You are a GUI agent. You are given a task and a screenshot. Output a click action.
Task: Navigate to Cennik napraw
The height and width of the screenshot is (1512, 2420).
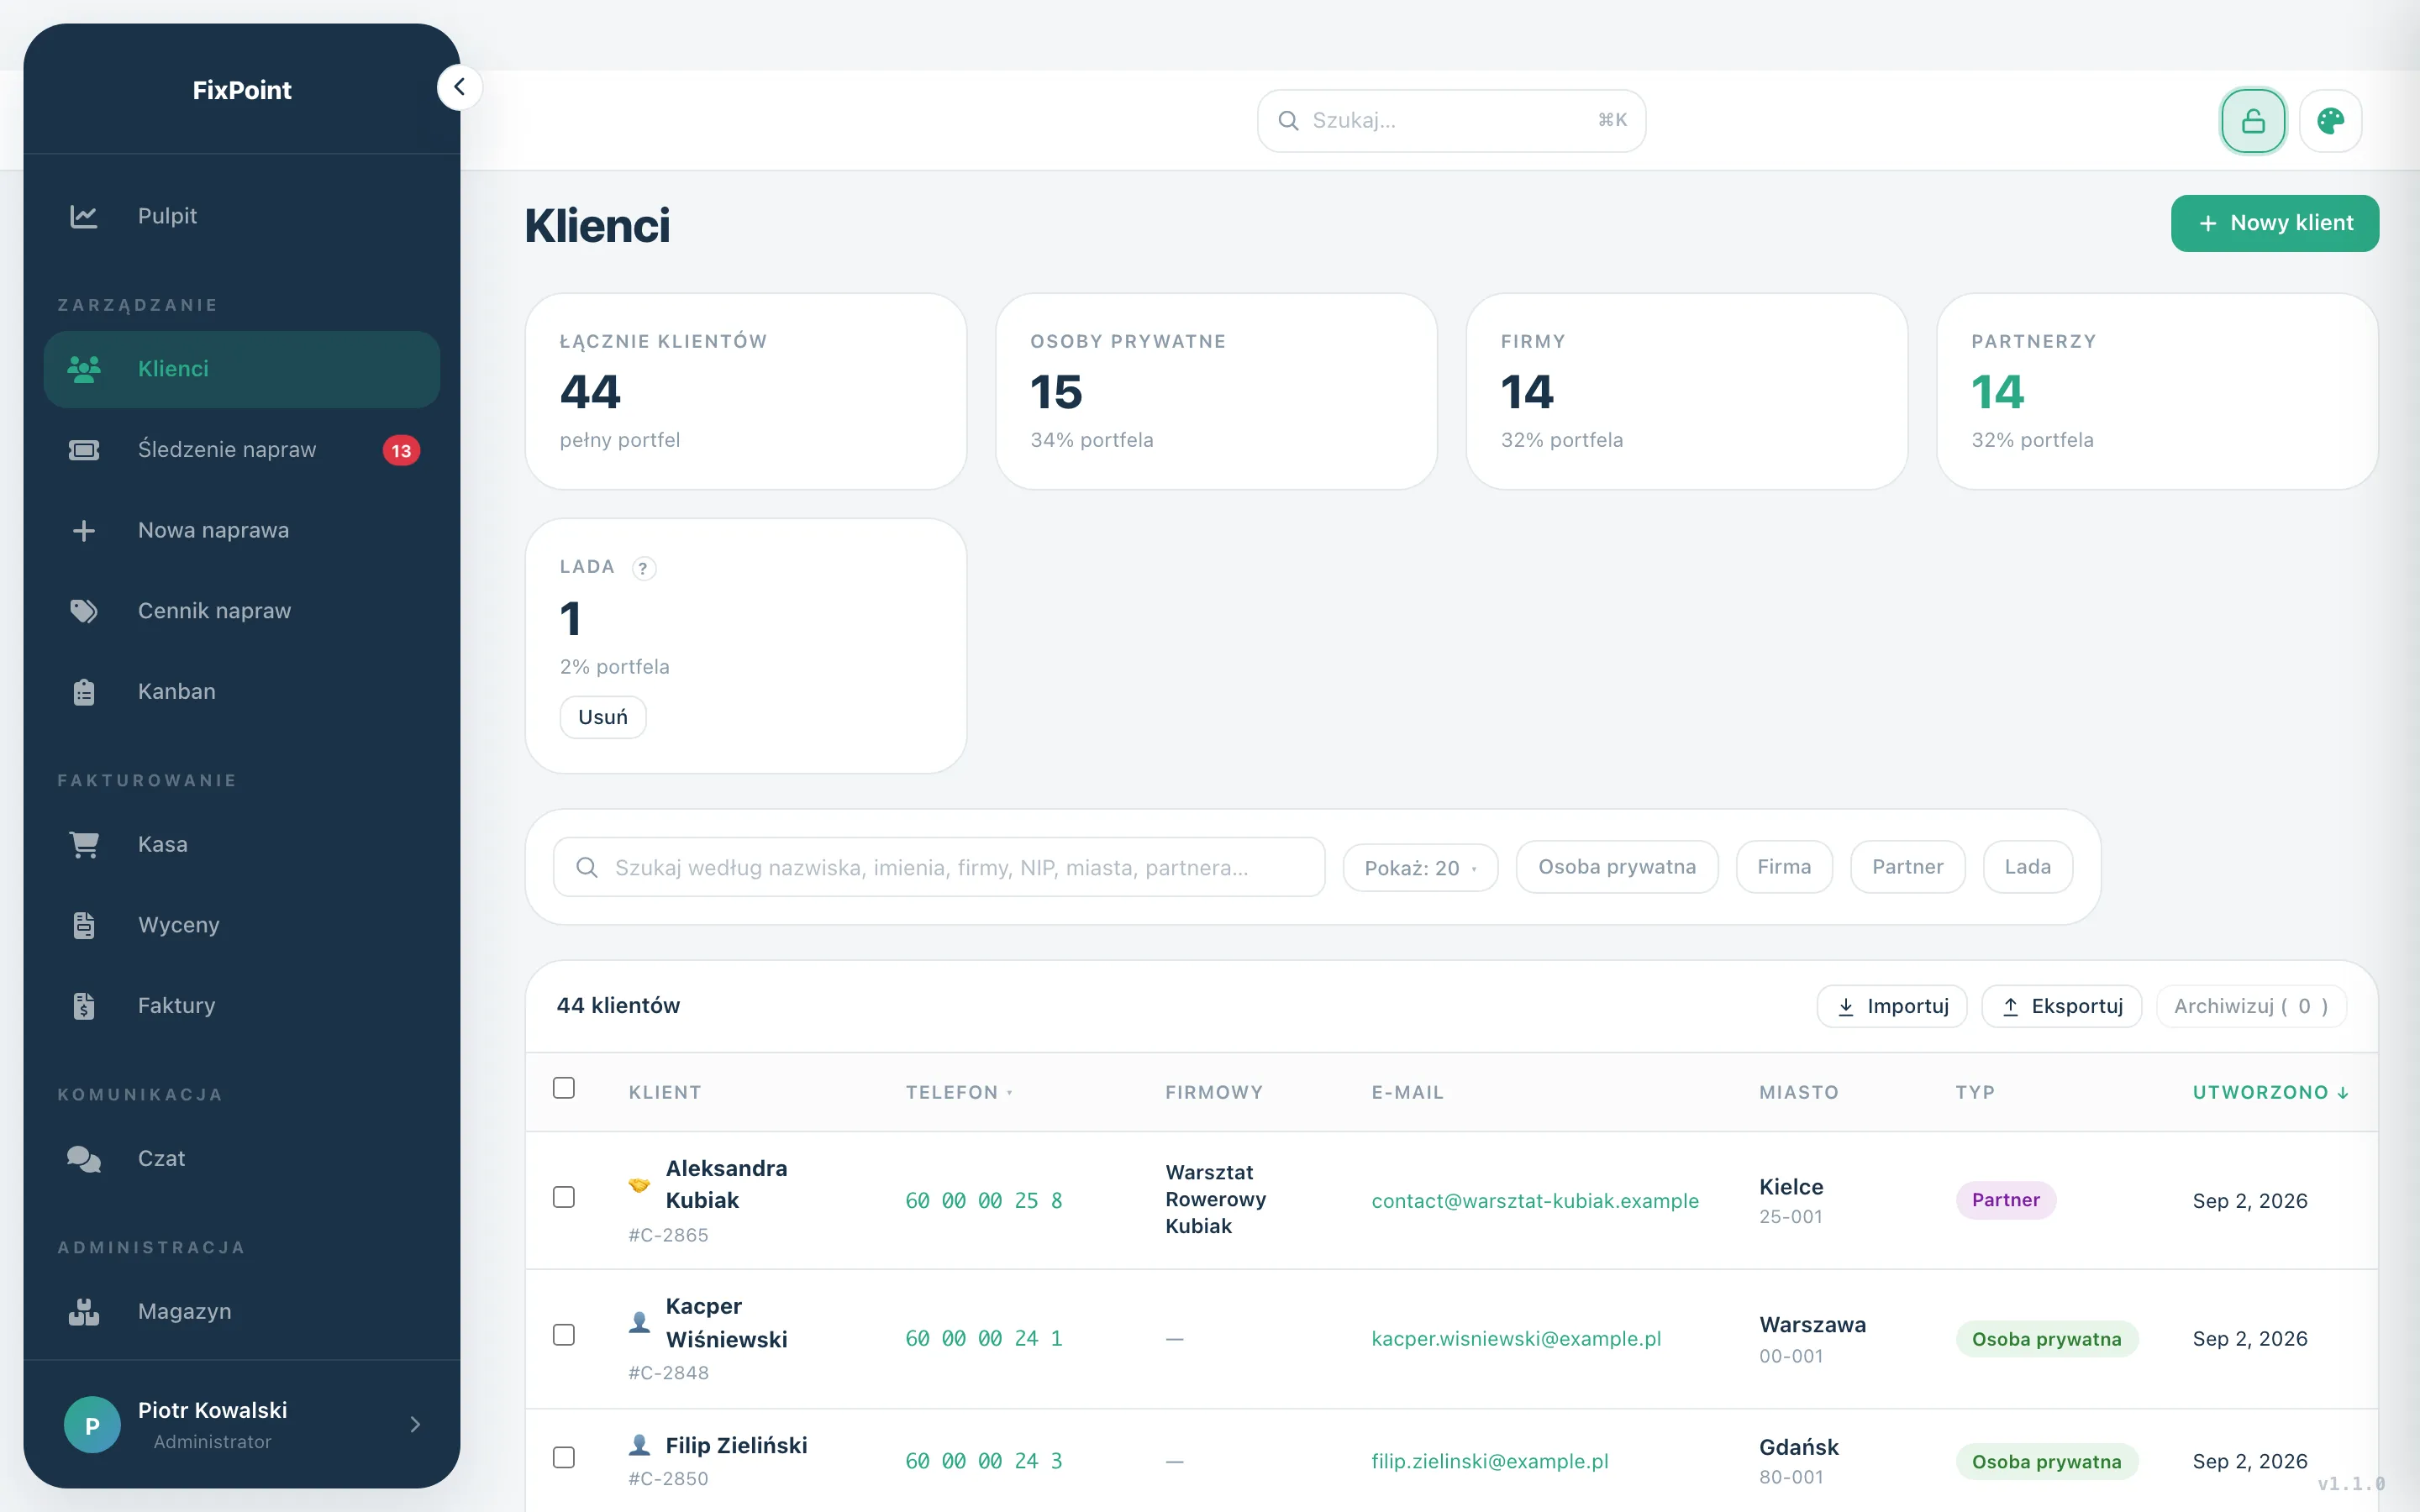pyautogui.click(x=242, y=611)
